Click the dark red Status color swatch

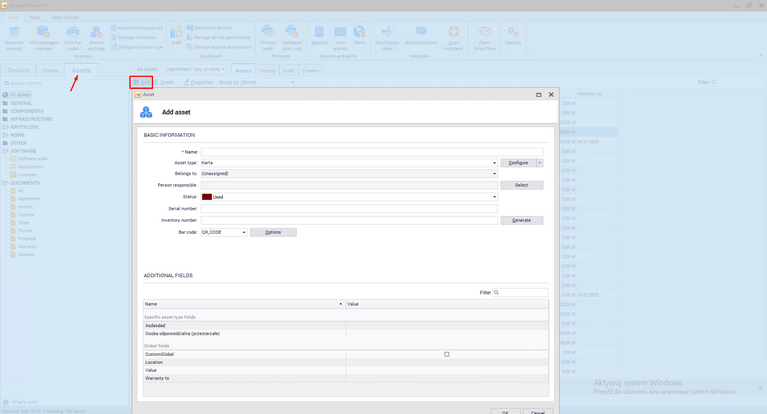pyautogui.click(x=207, y=197)
